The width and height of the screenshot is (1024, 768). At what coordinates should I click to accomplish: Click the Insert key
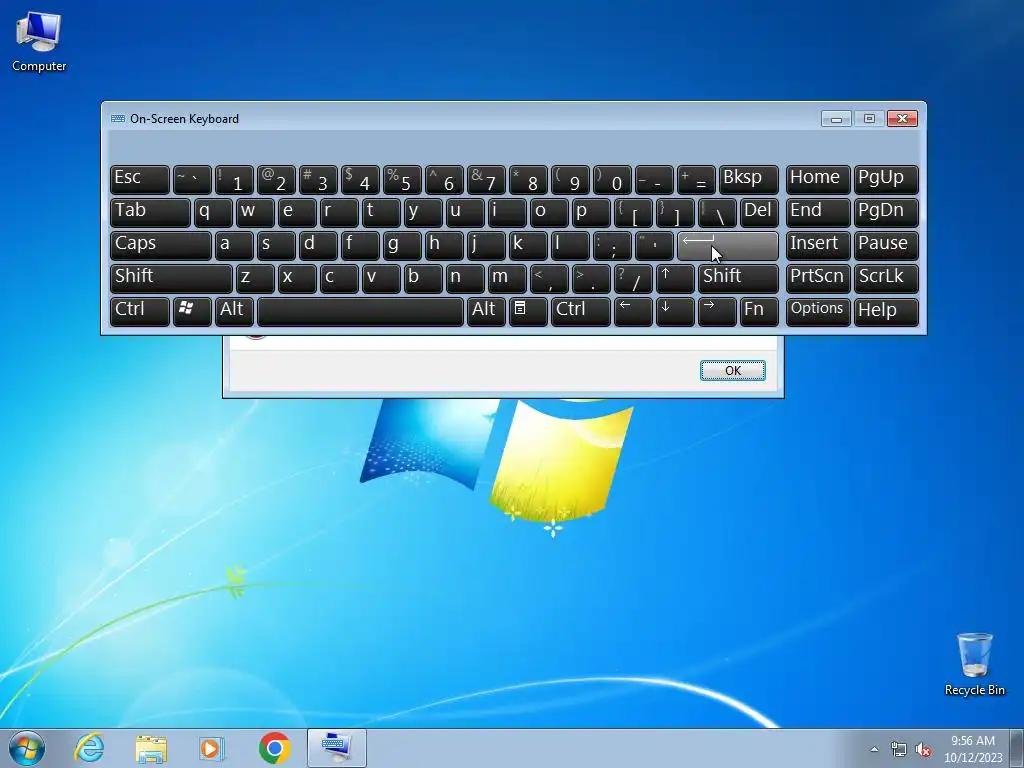point(818,245)
